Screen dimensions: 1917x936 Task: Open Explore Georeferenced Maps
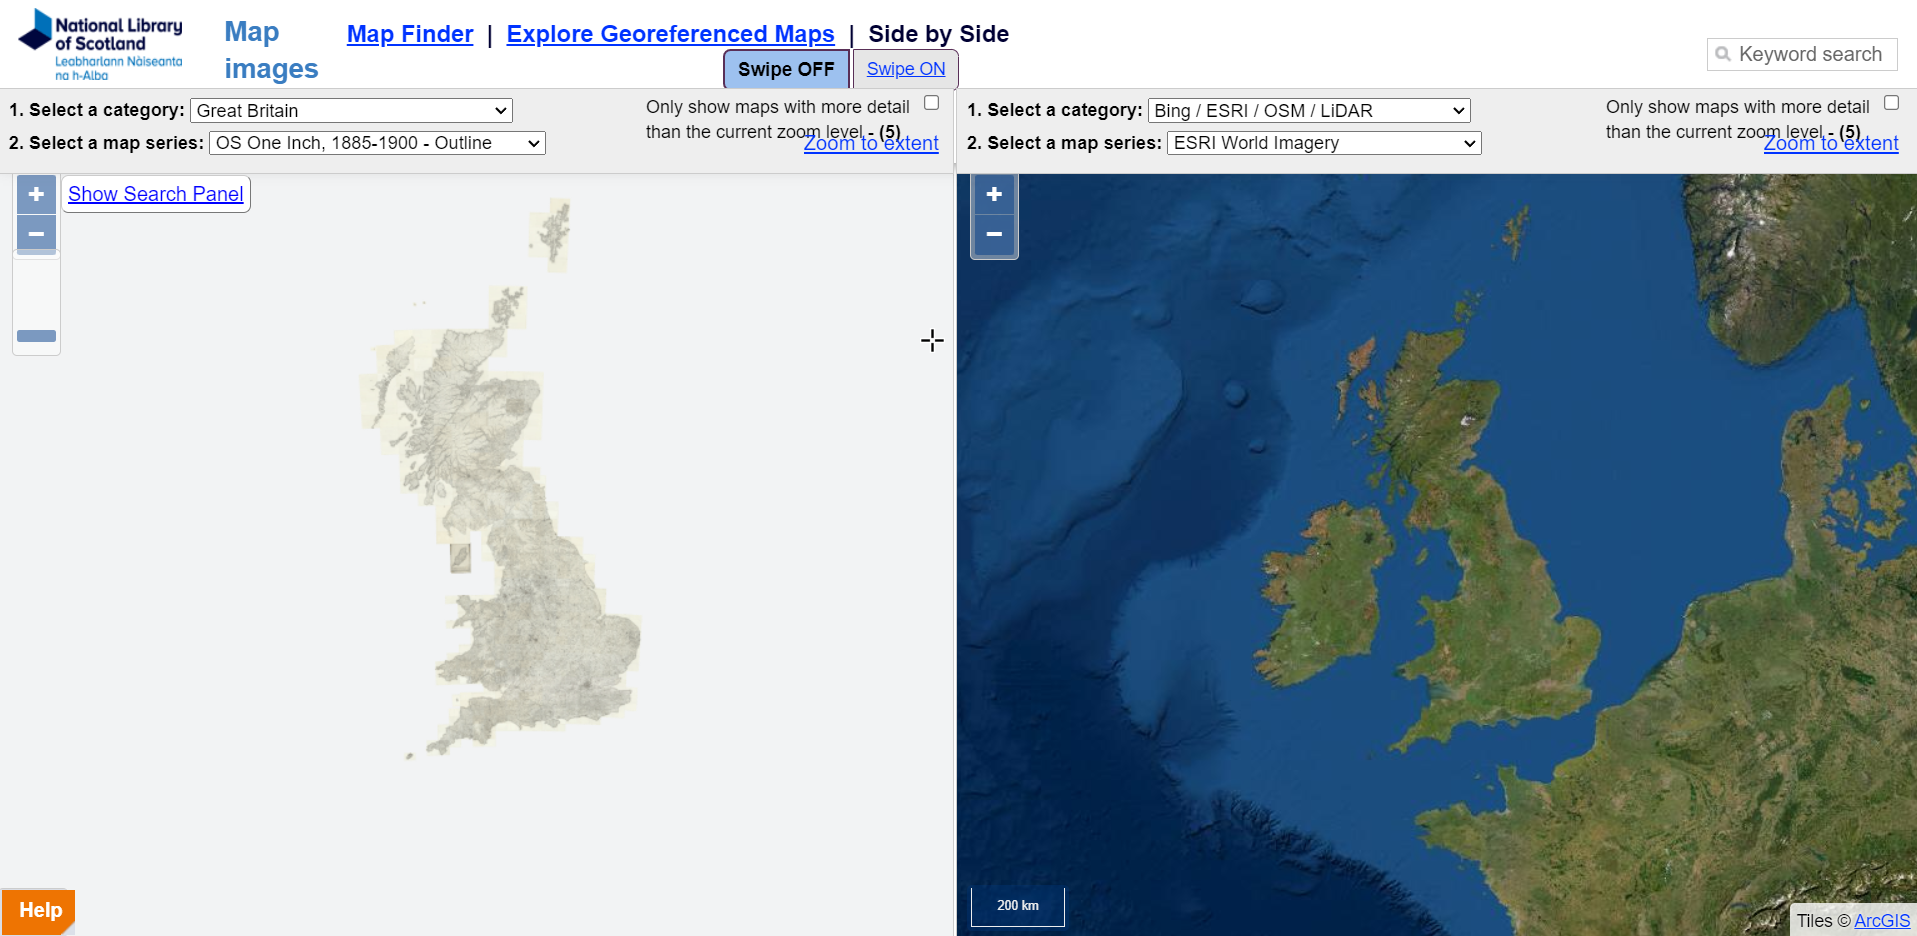tap(670, 34)
